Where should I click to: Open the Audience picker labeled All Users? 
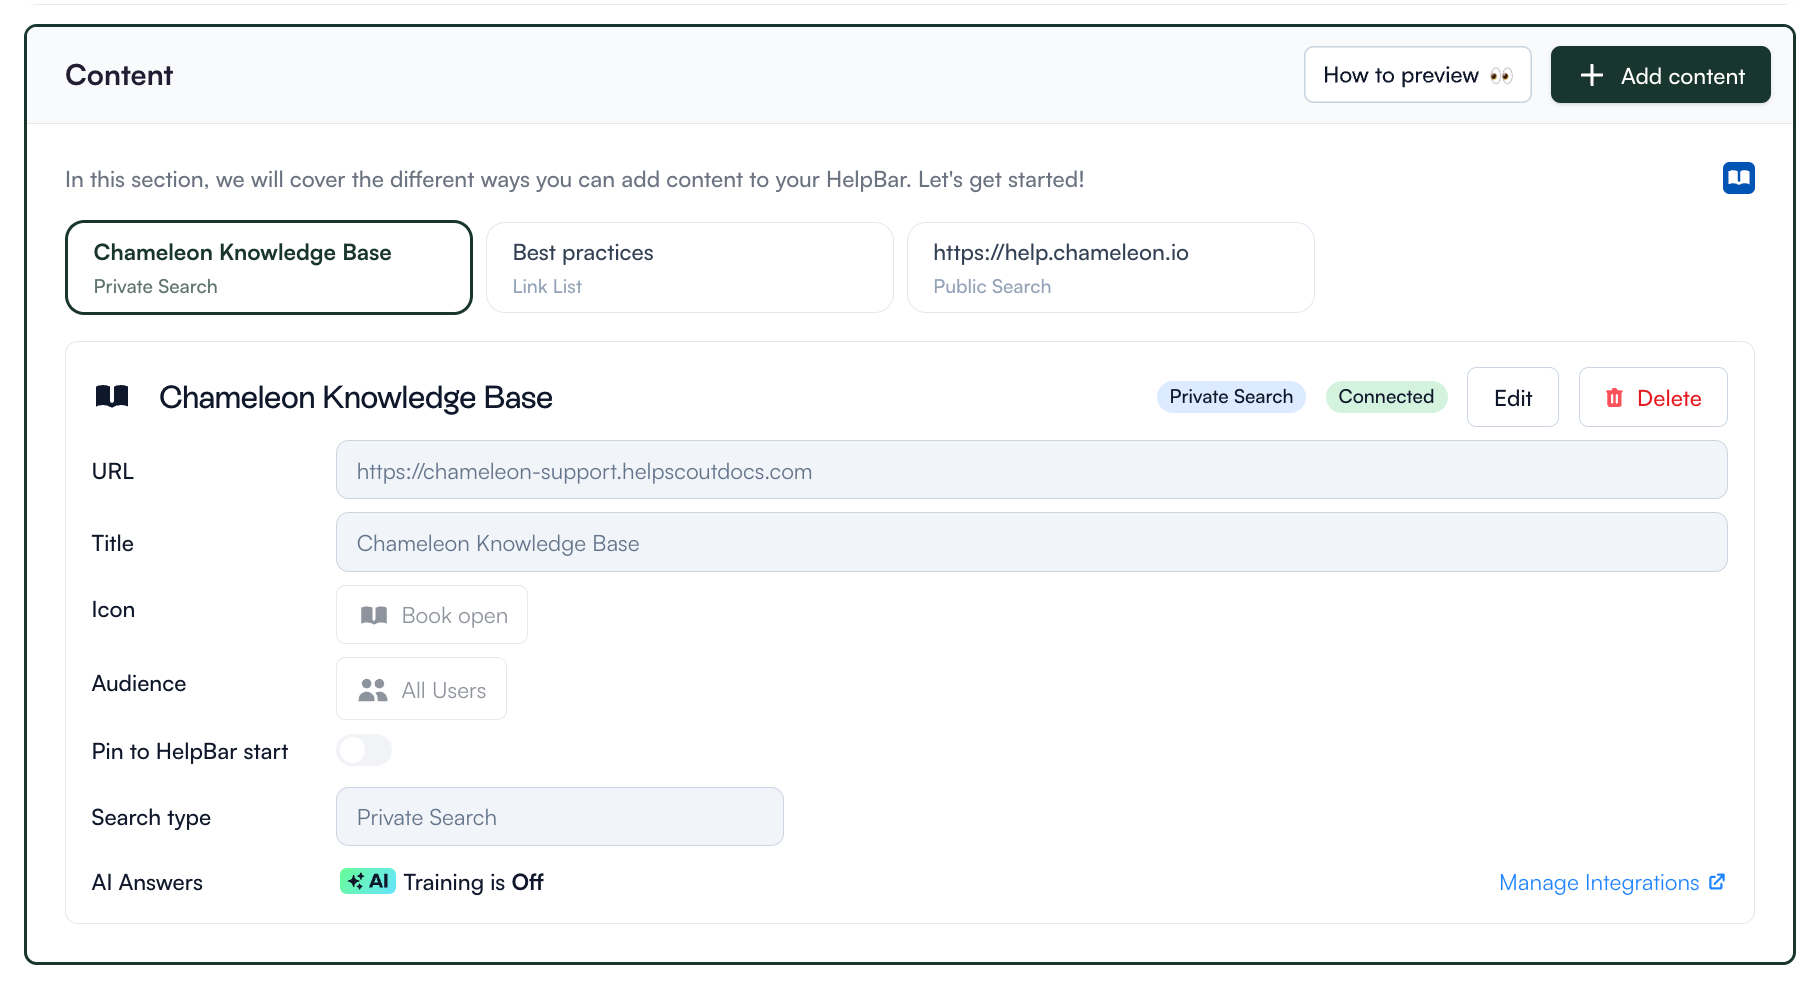click(421, 688)
